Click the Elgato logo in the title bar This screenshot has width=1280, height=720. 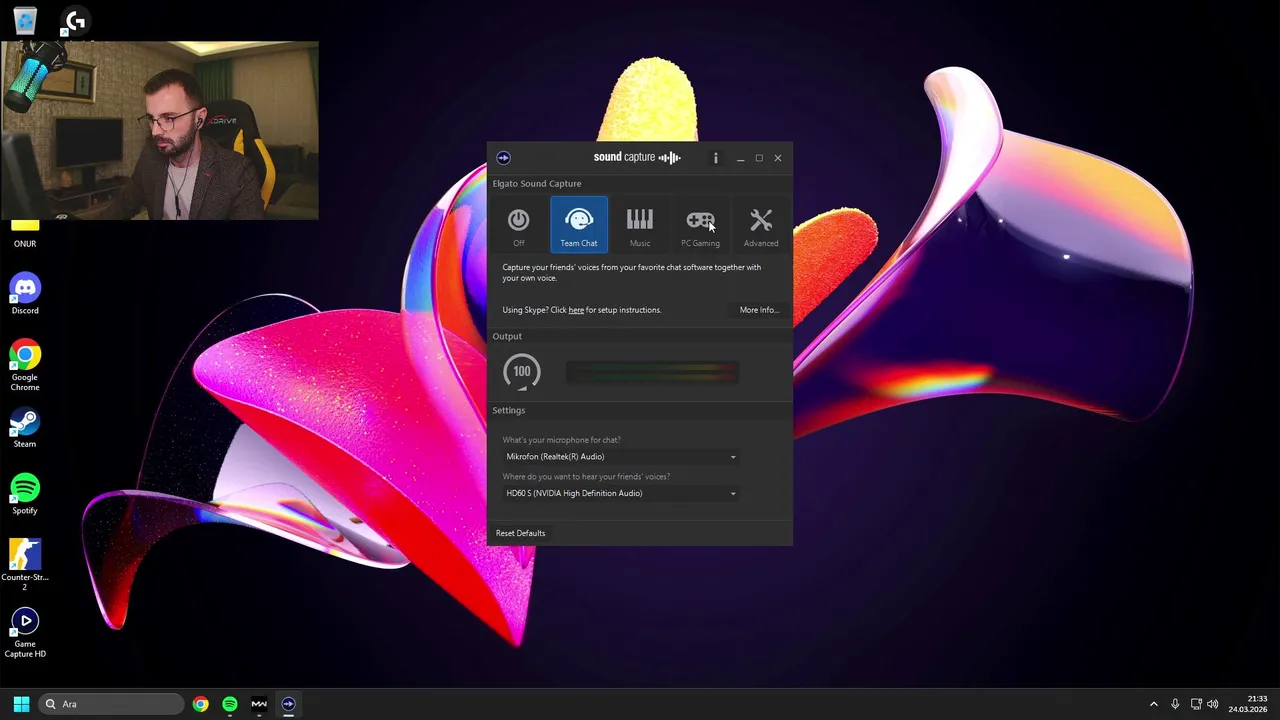504,158
